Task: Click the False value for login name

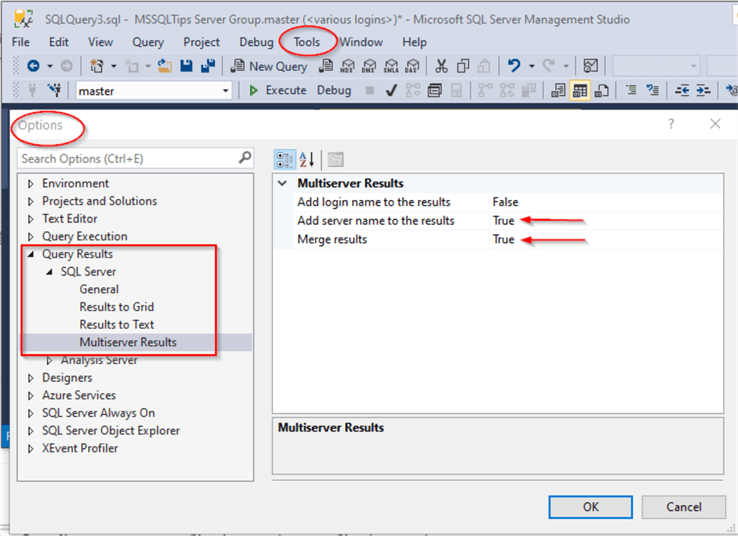Action: [505, 202]
